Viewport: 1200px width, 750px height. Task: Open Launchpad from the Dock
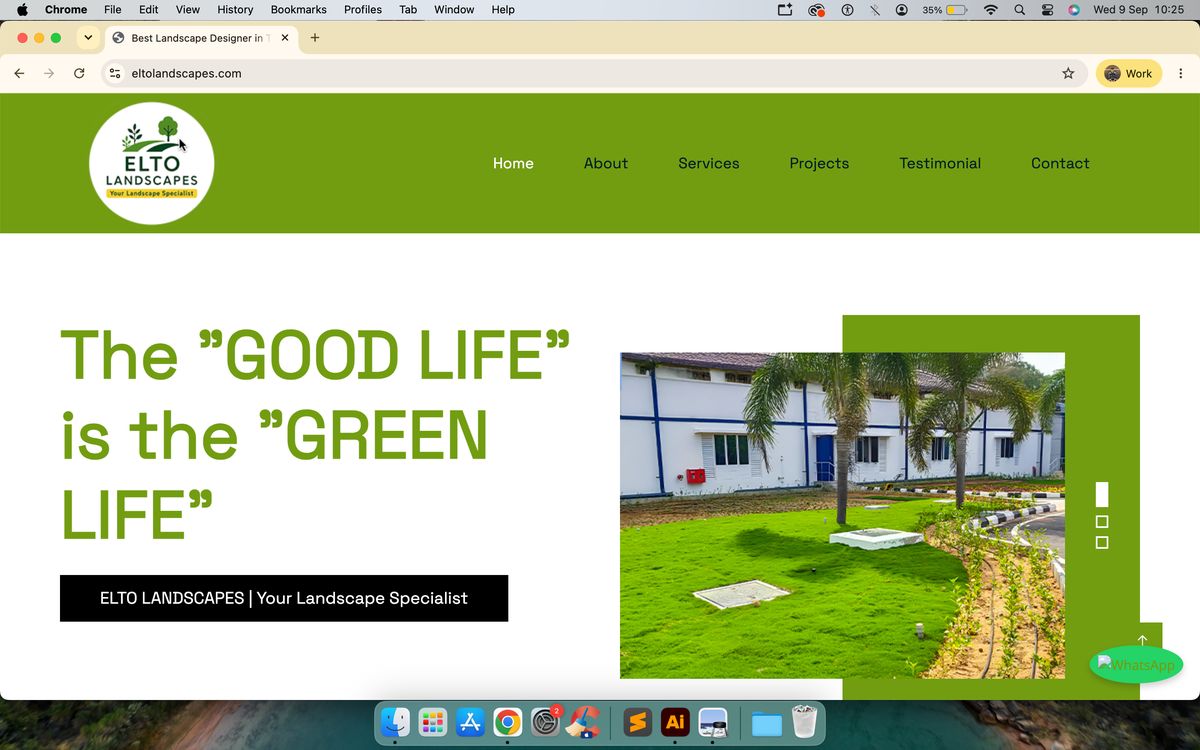(x=433, y=722)
